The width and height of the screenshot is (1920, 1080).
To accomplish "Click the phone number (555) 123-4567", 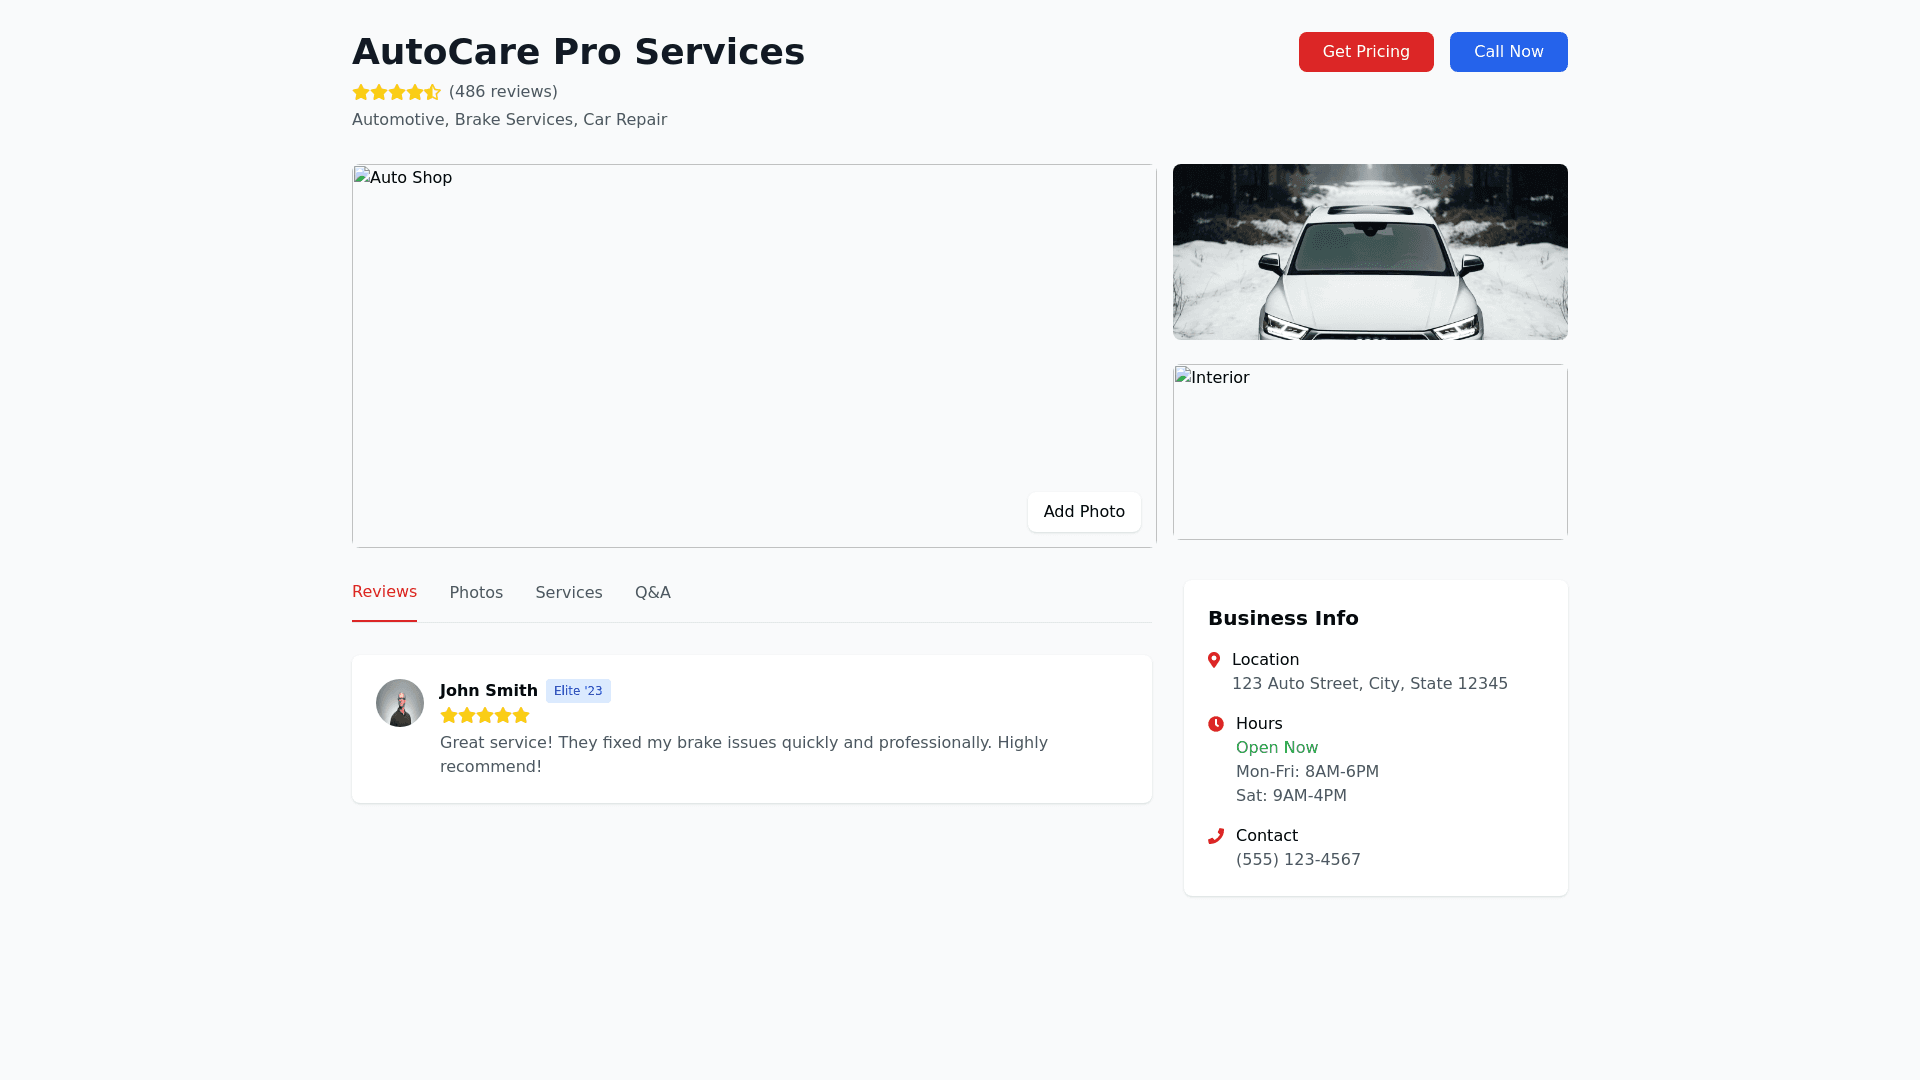I will pos(1298,860).
